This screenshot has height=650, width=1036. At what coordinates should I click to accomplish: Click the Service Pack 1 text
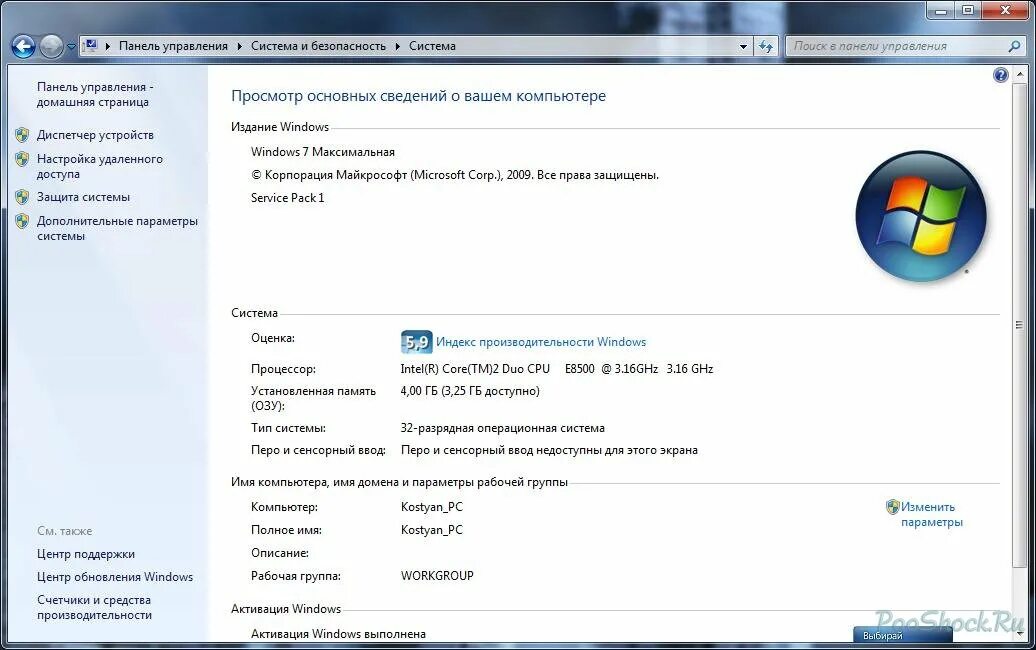coord(287,198)
